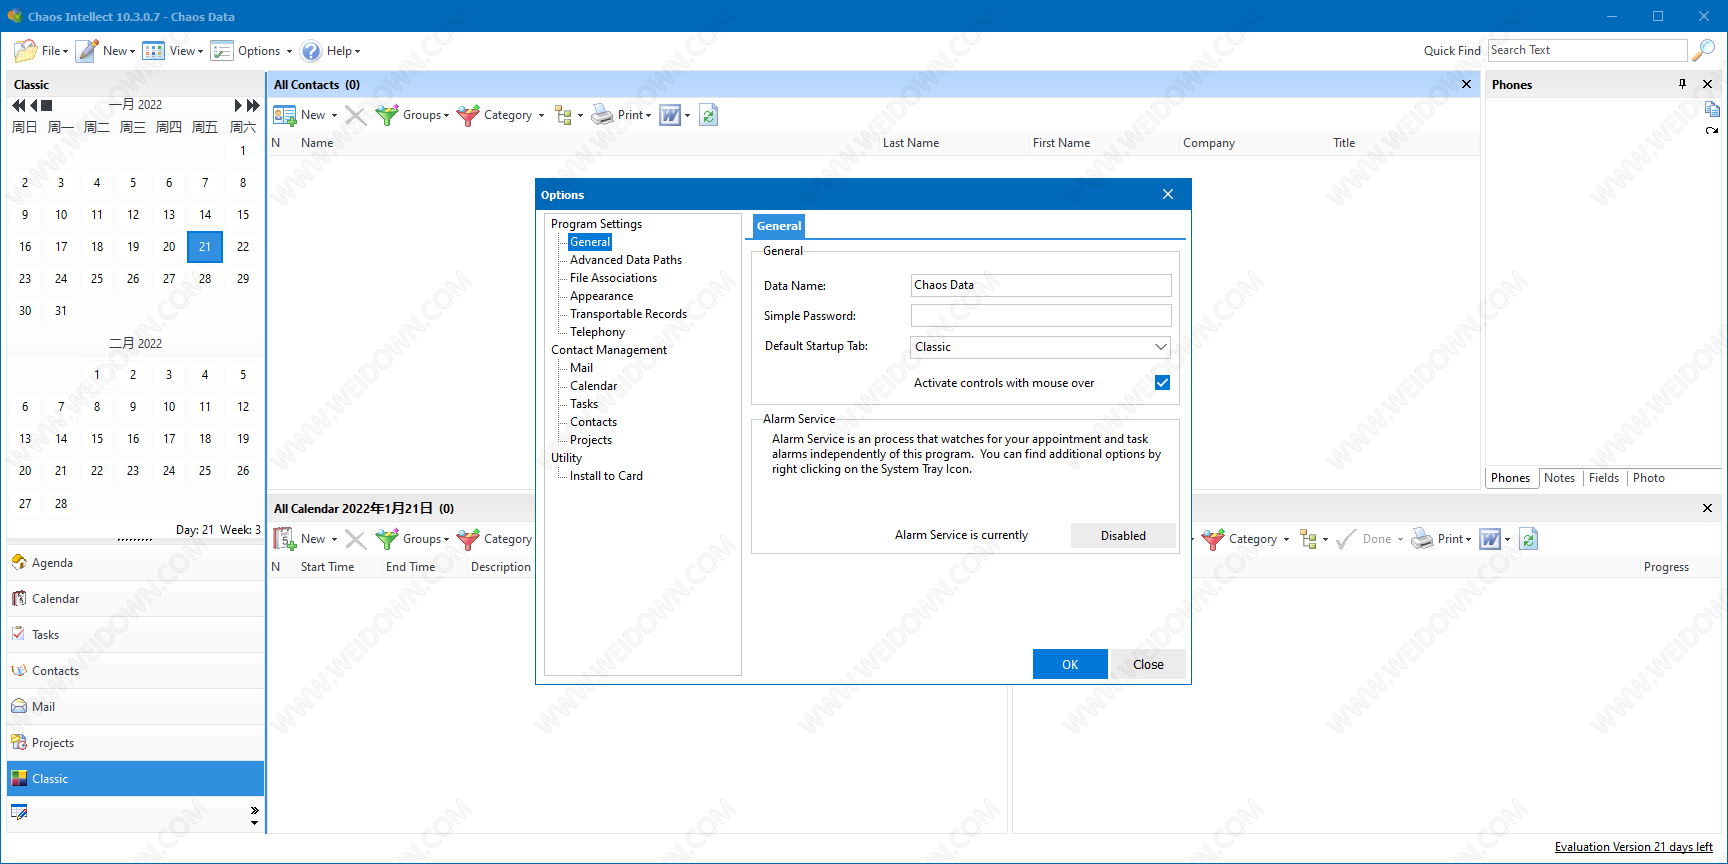Open the Agenda view in sidebar
Image resolution: width=1728 pixels, height=864 pixels.
(x=135, y=563)
